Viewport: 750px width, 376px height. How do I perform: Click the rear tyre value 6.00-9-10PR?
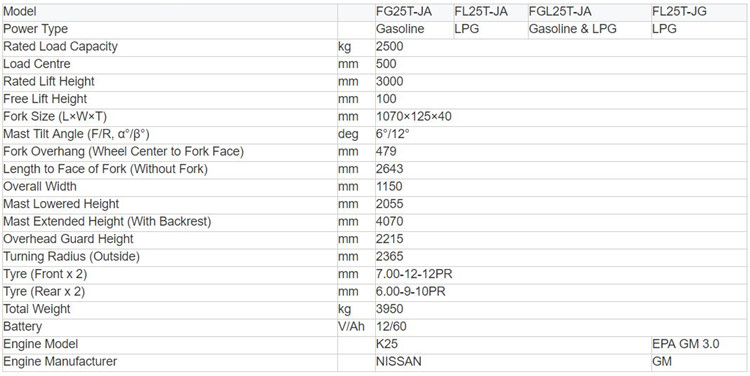pos(411,291)
